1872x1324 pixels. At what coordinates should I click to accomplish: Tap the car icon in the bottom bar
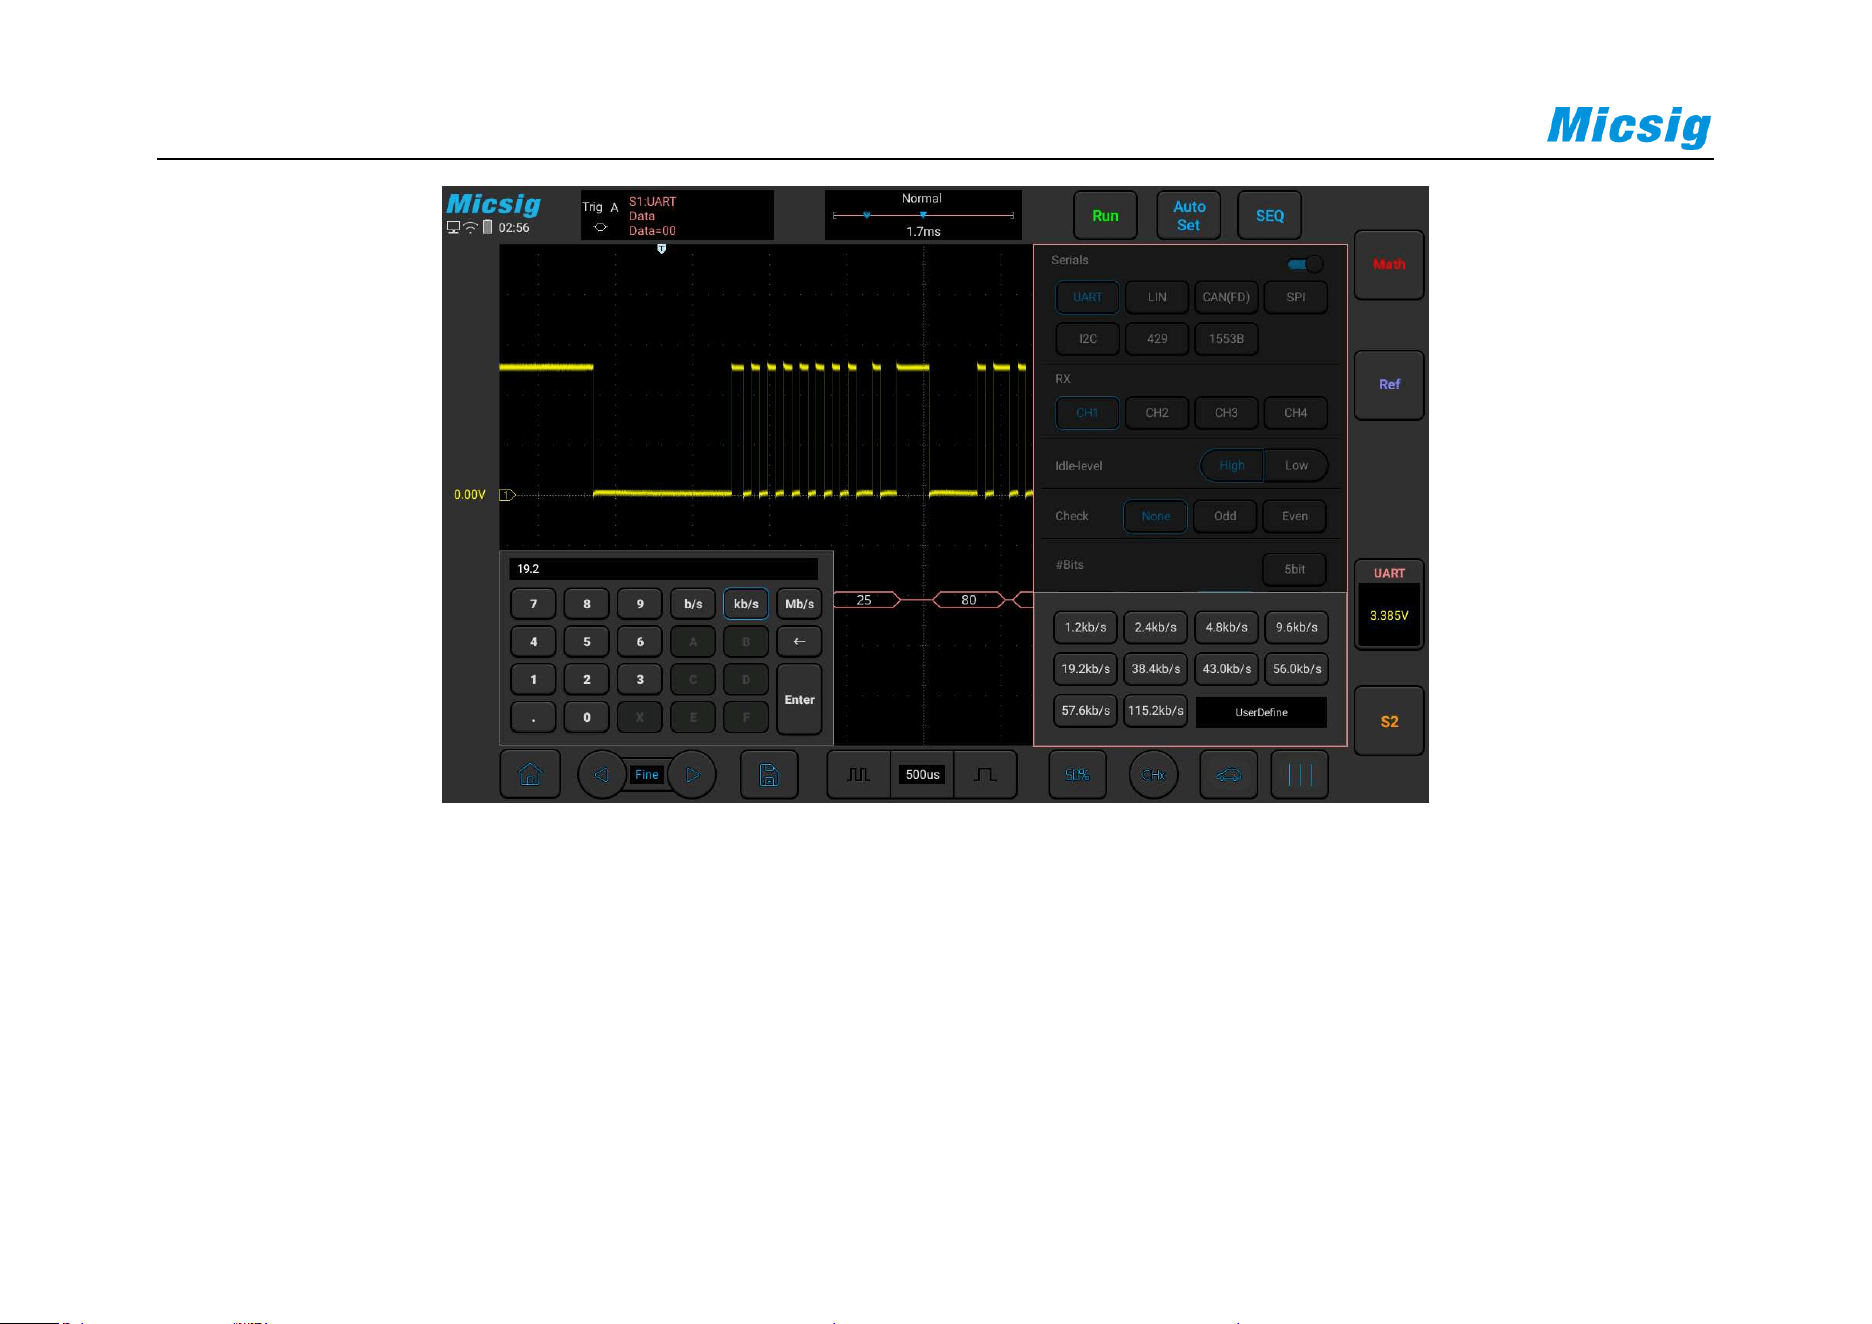point(1228,774)
